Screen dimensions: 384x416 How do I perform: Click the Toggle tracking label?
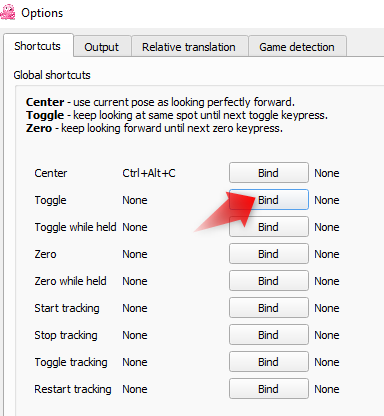pyautogui.click(x=71, y=362)
